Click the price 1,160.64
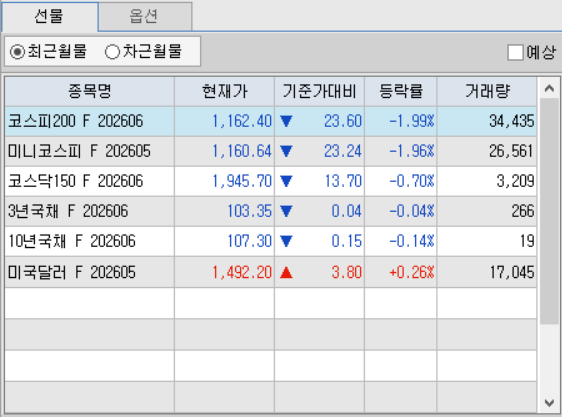Viewport: 562px width, 417px height. [242, 151]
